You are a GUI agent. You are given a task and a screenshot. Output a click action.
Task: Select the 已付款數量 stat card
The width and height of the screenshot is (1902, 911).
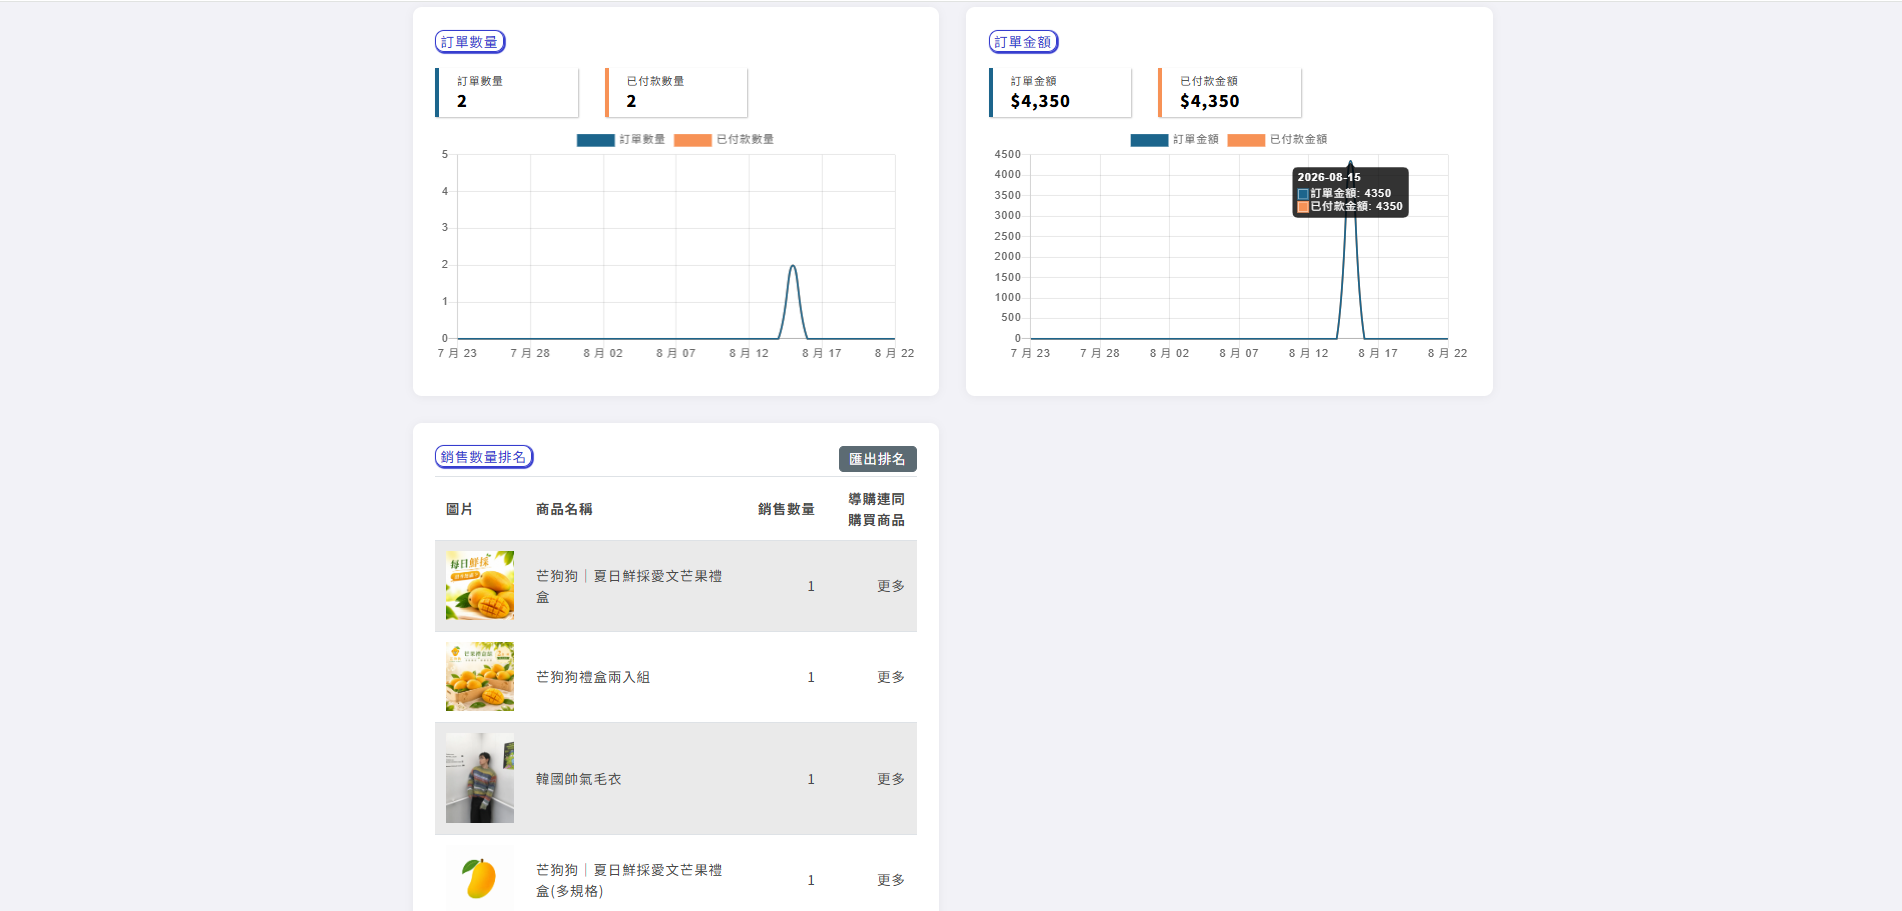[x=676, y=92]
